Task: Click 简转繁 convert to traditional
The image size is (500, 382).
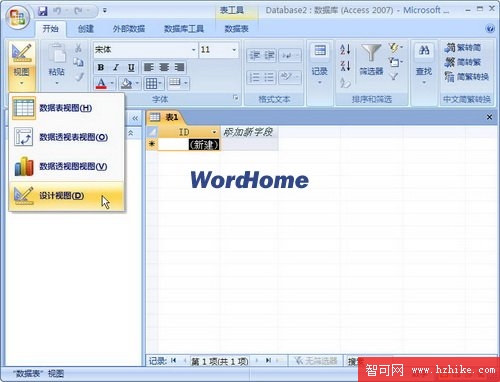Action: (462, 62)
